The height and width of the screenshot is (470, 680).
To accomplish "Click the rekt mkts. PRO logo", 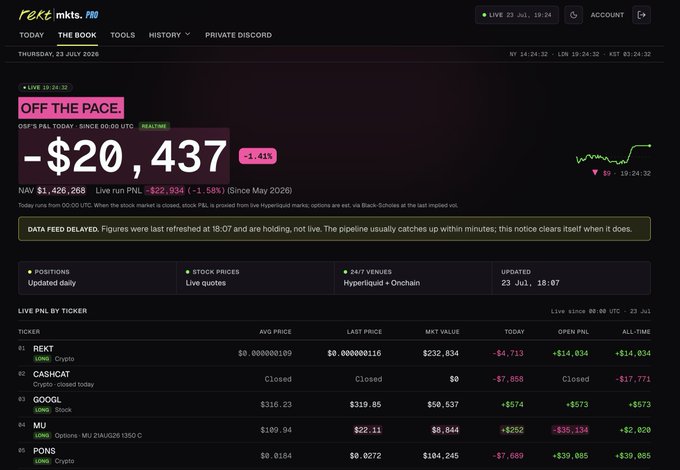I will click(59, 15).
